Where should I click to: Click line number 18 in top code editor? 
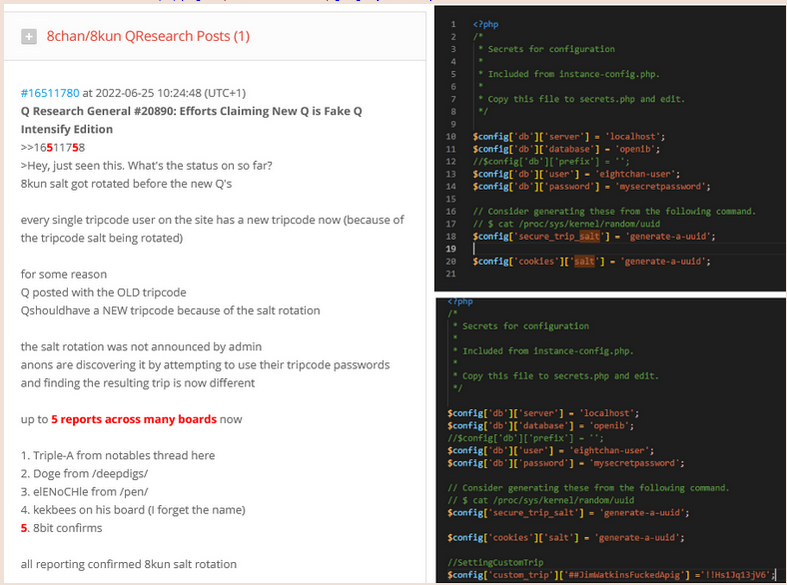[451, 236]
